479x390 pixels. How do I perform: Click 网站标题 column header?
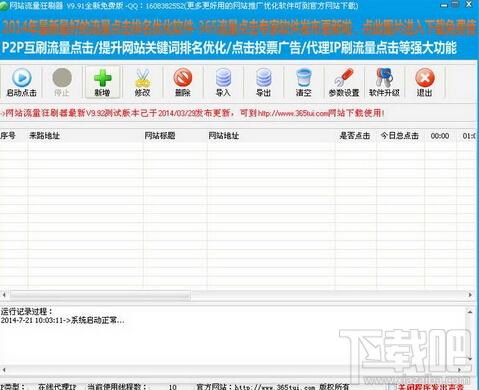pyautogui.click(x=160, y=136)
